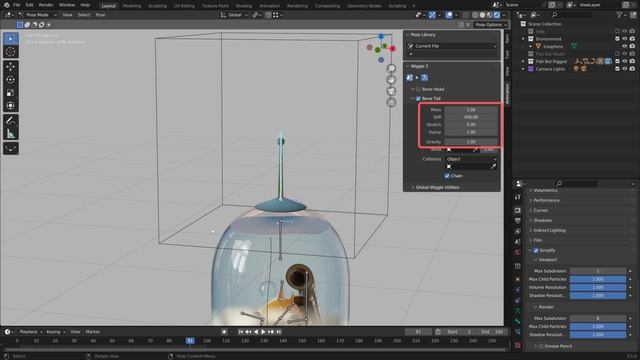640x360 pixels.
Task: Open Collisions Object type dropdown
Action: [471, 159]
